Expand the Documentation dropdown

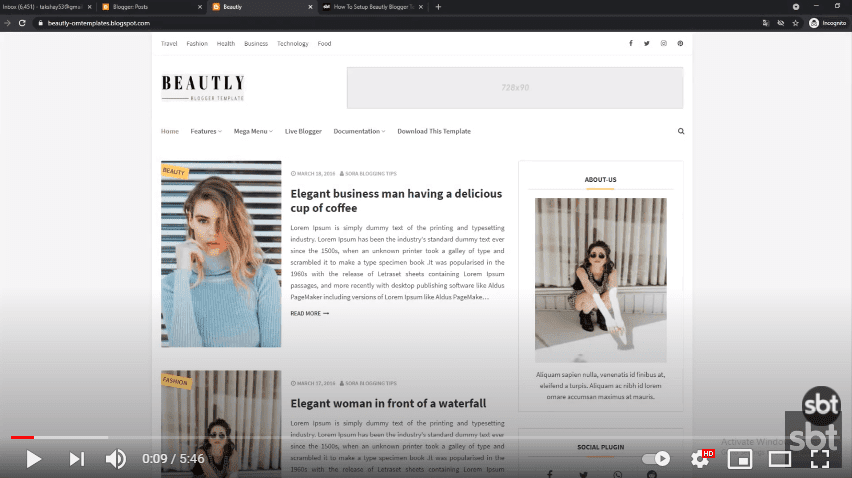pyautogui.click(x=359, y=131)
